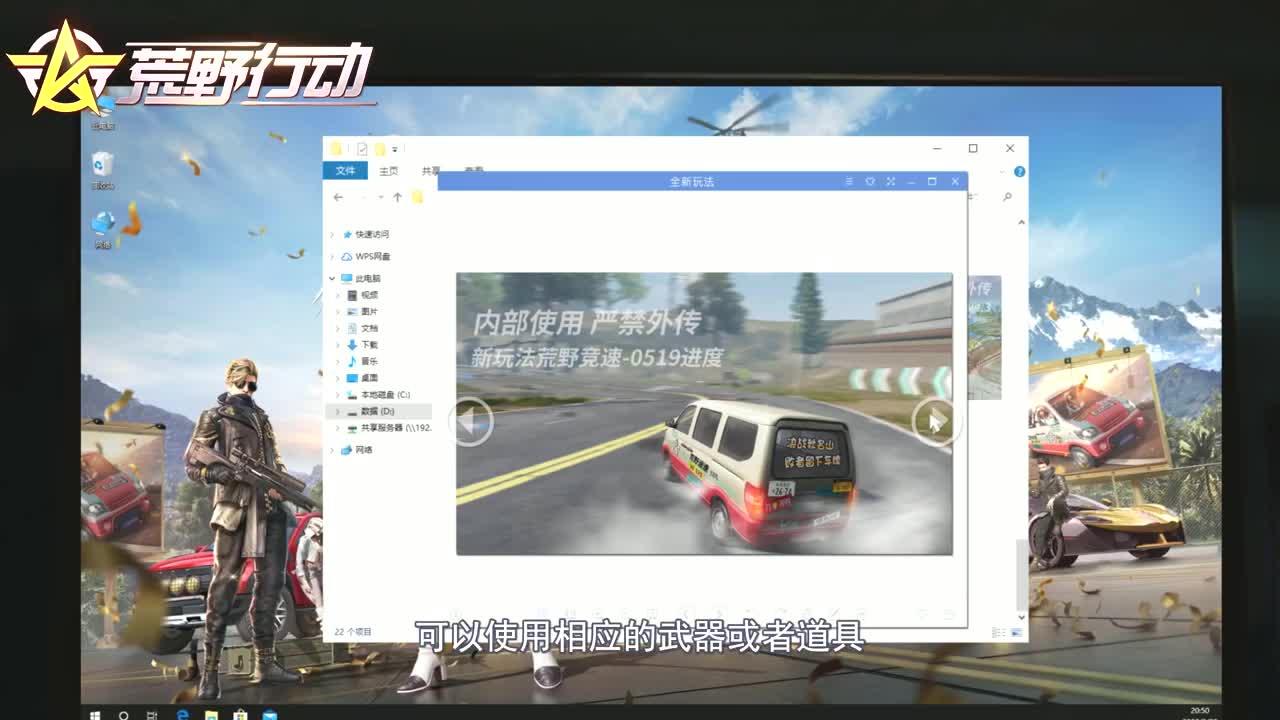
Task: Collapse the ribbon using the chevron near help
Action: point(1003,171)
